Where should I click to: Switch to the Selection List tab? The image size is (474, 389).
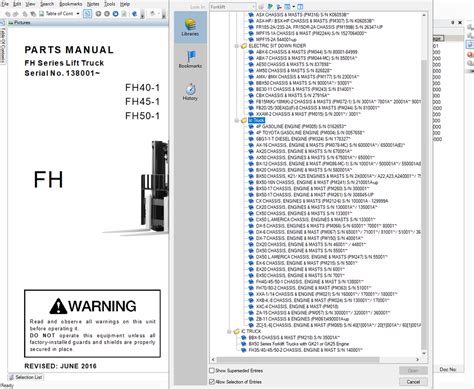point(26,377)
